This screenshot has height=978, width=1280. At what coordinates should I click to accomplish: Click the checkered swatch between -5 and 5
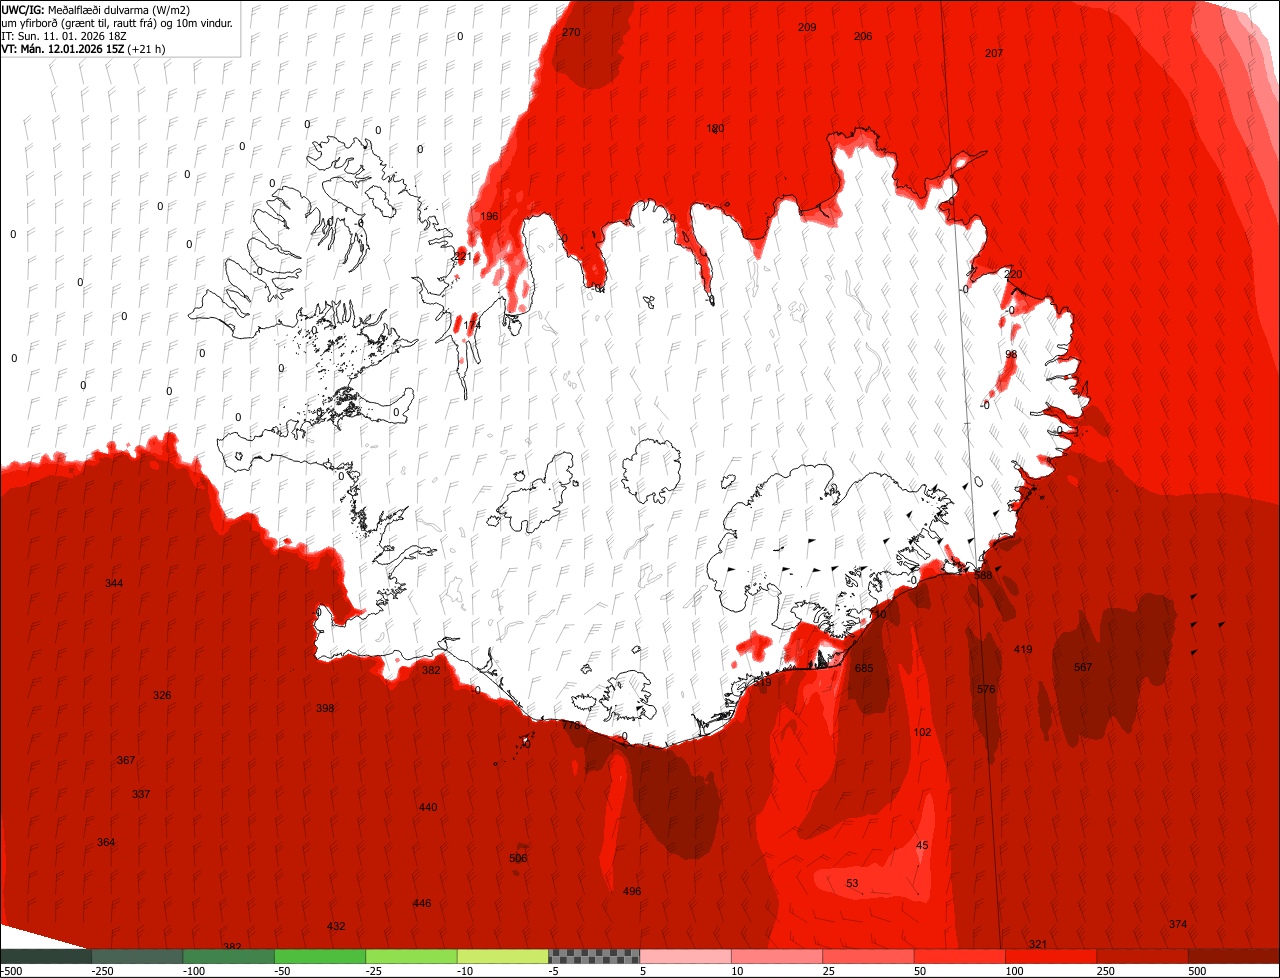tap(594, 956)
